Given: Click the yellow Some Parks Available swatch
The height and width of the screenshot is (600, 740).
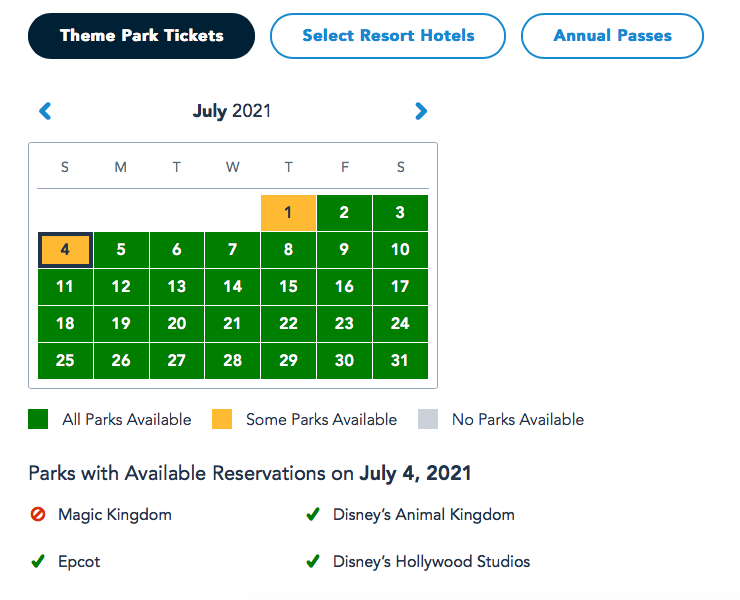Looking at the screenshot, I should pos(222,420).
